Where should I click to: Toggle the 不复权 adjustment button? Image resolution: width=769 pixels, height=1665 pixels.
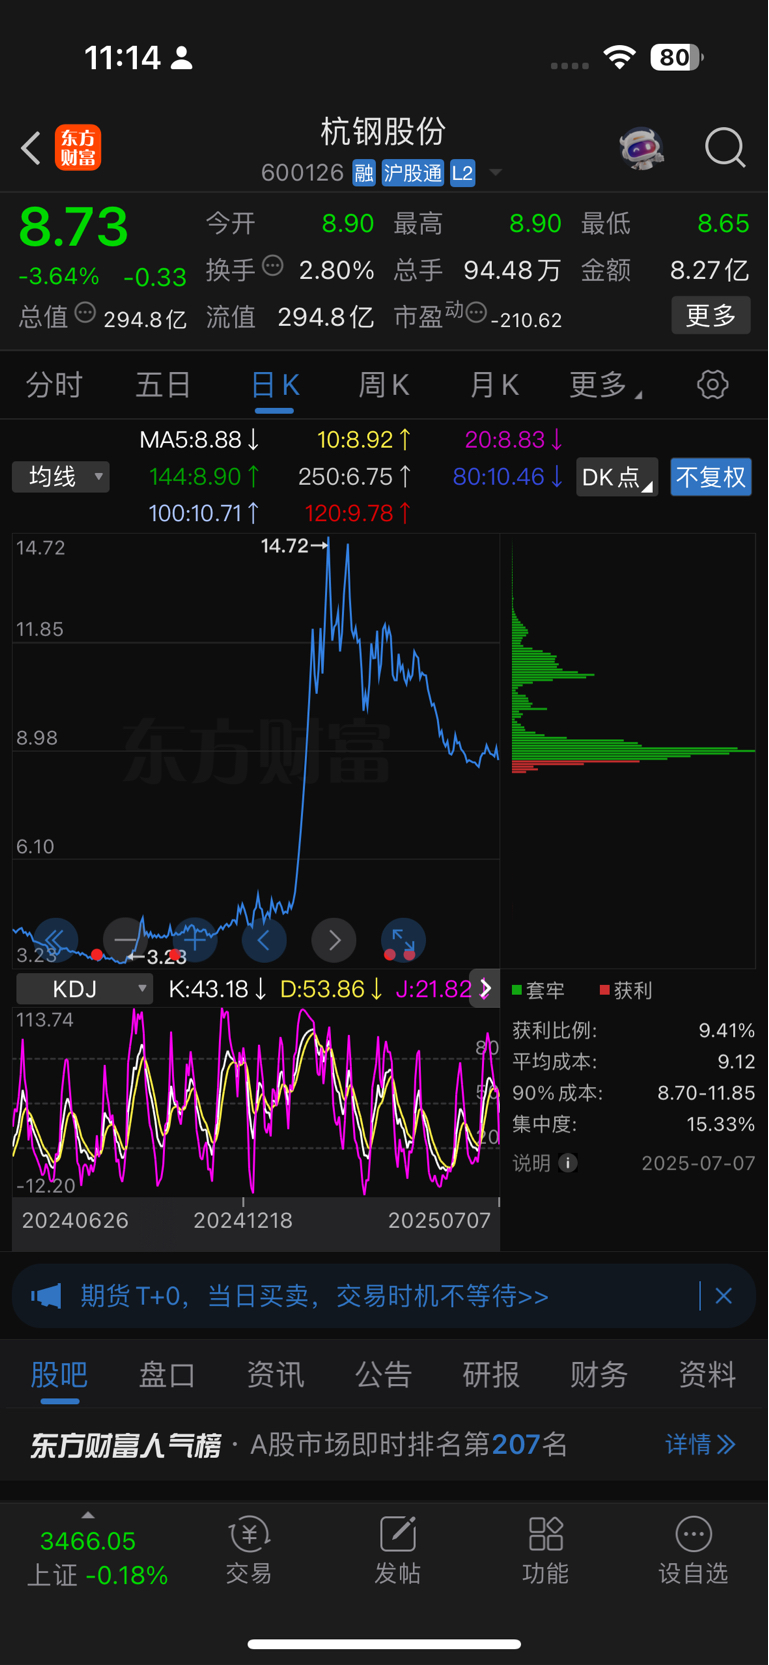click(x=710, y=477)
